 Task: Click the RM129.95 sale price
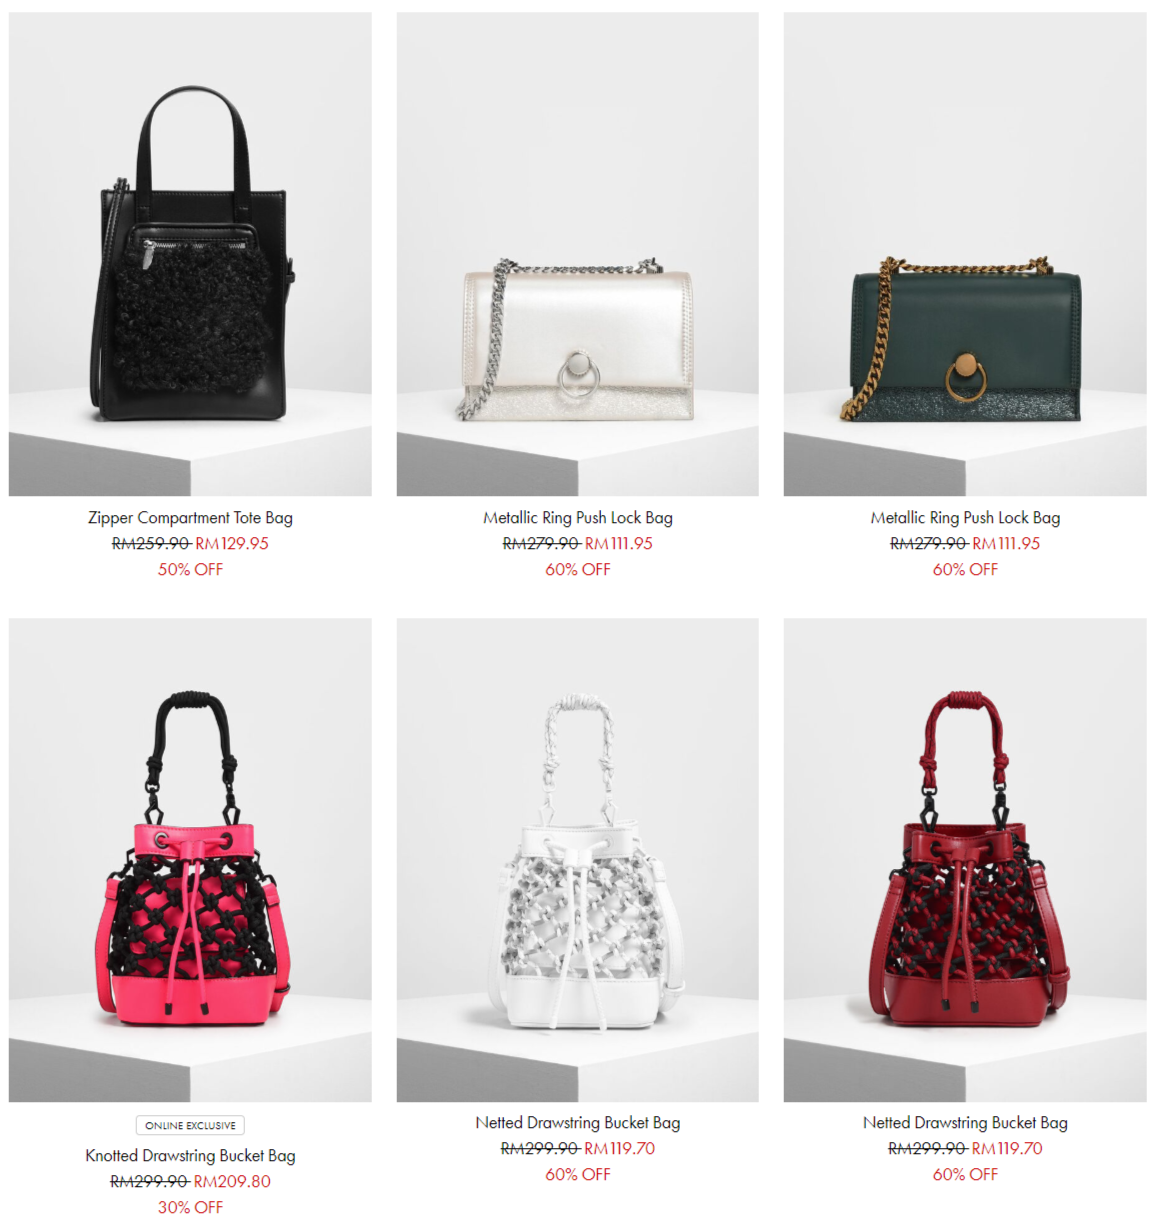point(232,544)
